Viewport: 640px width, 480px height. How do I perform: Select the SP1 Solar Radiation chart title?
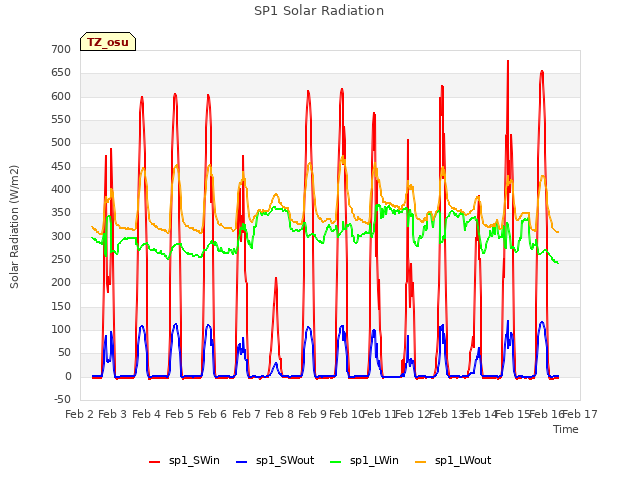click(319, 11)
